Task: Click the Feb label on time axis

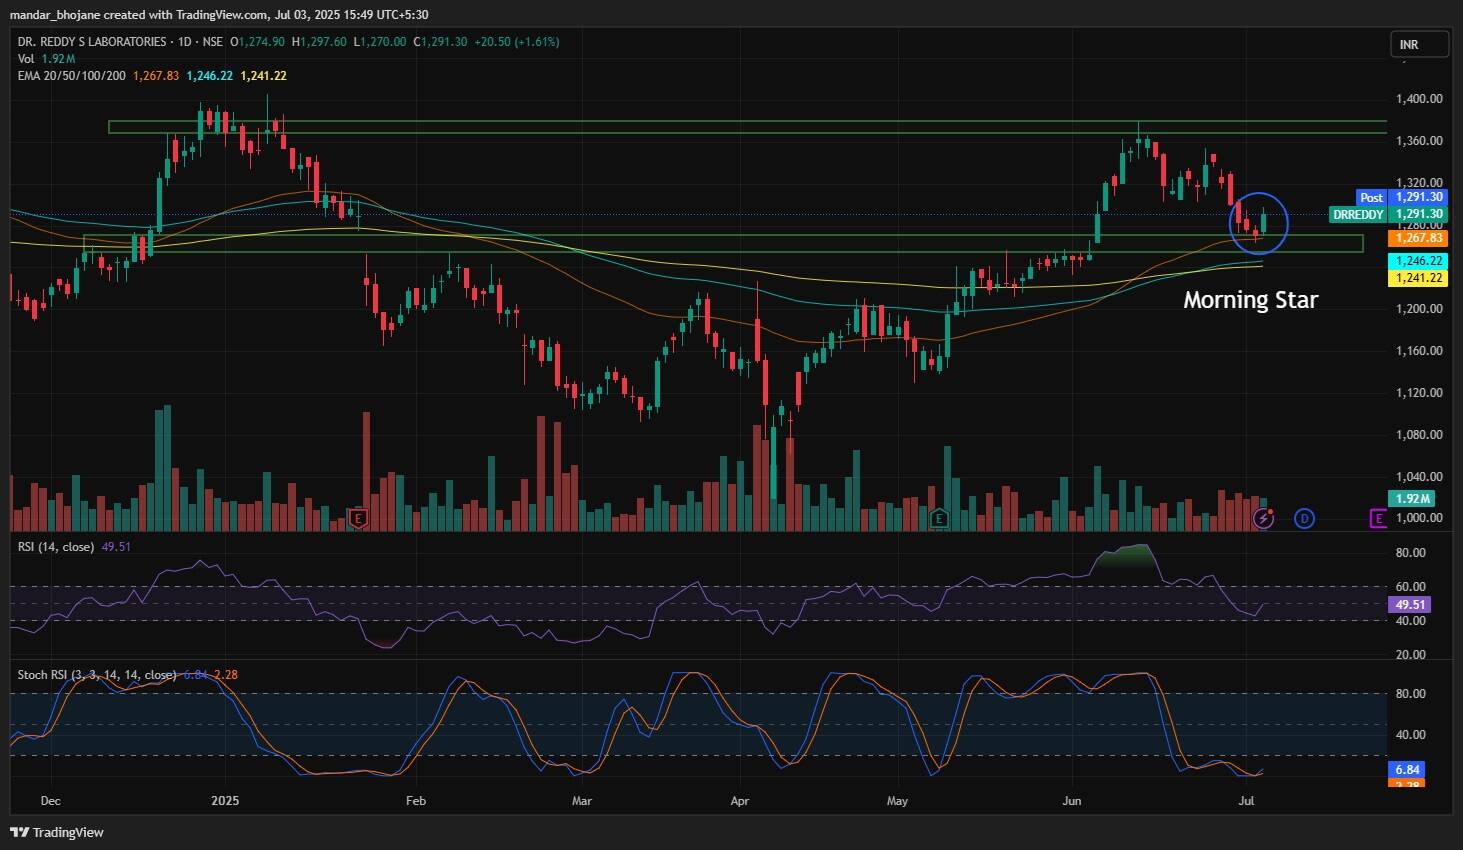Action: click(x=416, y=801)
